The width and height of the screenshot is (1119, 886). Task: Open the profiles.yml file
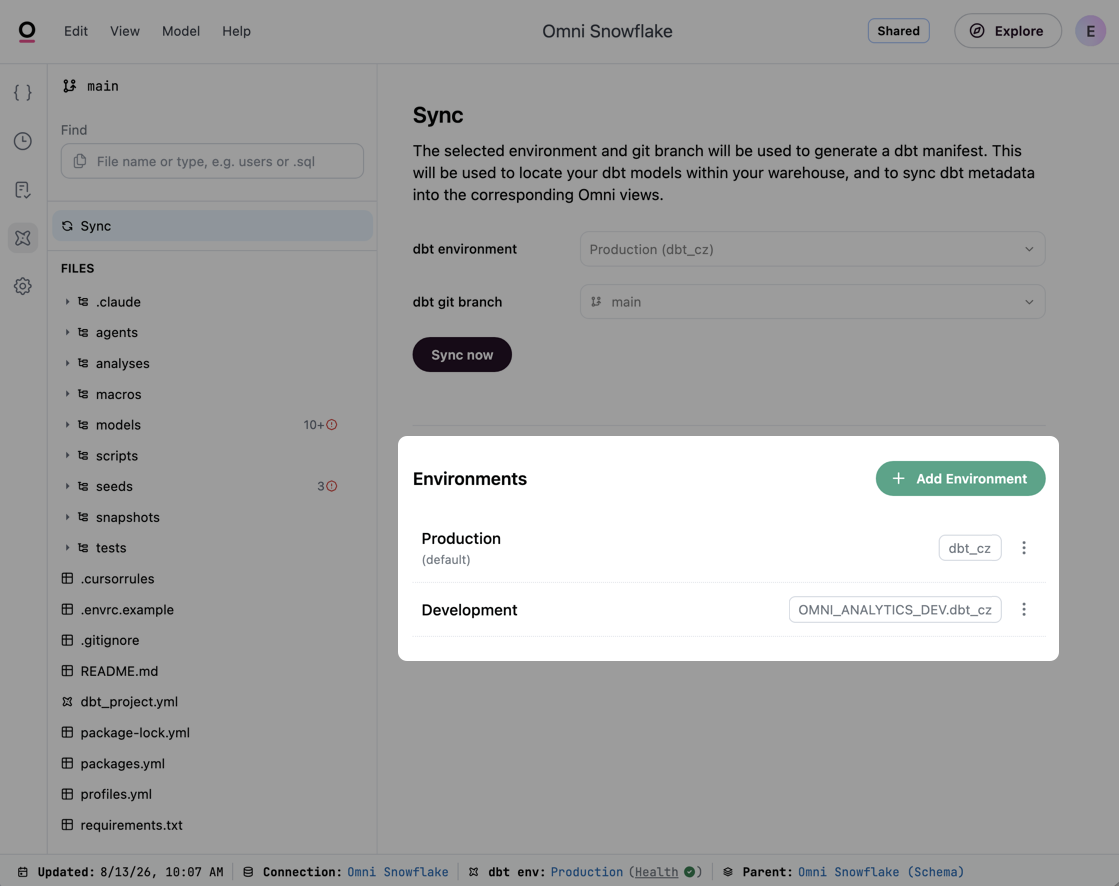click(116, 794)
